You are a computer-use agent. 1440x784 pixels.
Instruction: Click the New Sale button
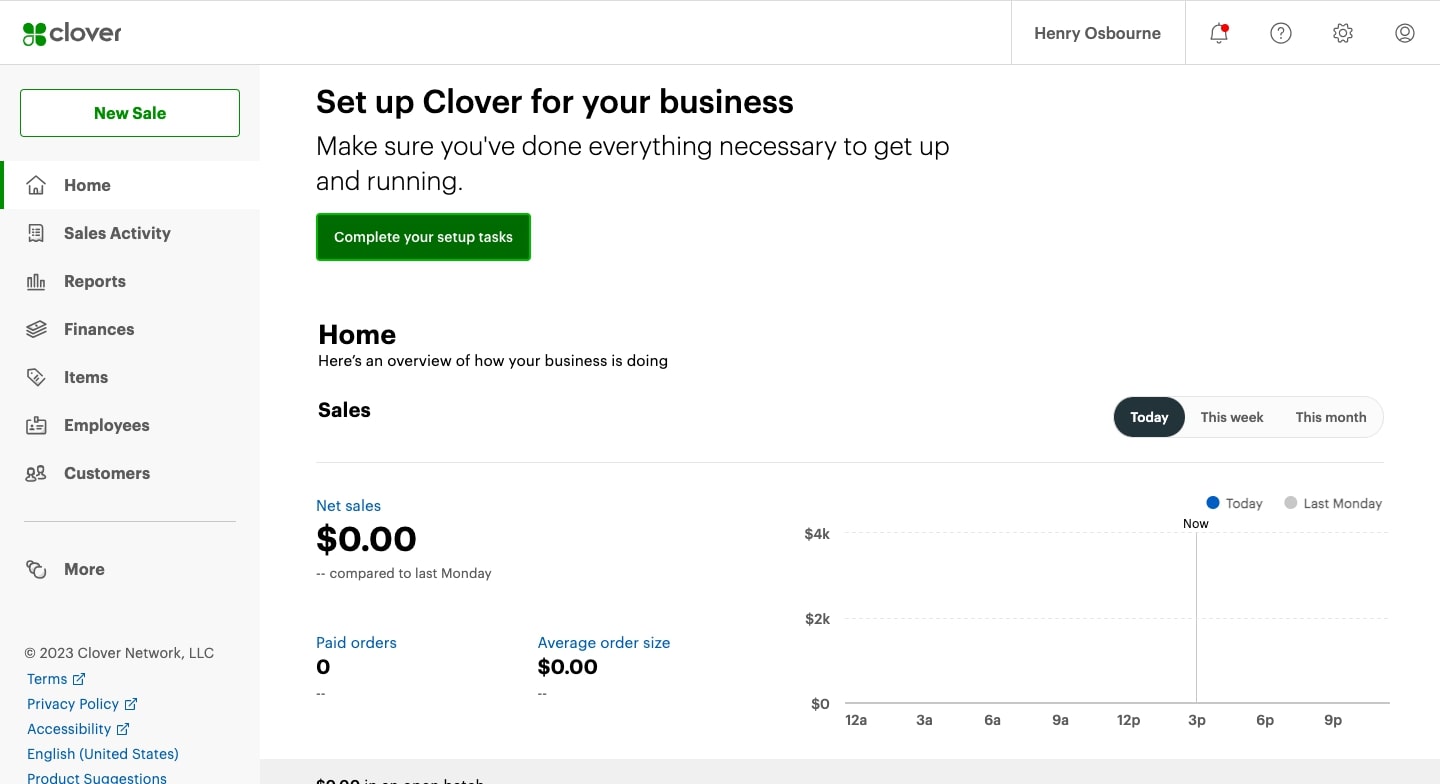point(130,113)
